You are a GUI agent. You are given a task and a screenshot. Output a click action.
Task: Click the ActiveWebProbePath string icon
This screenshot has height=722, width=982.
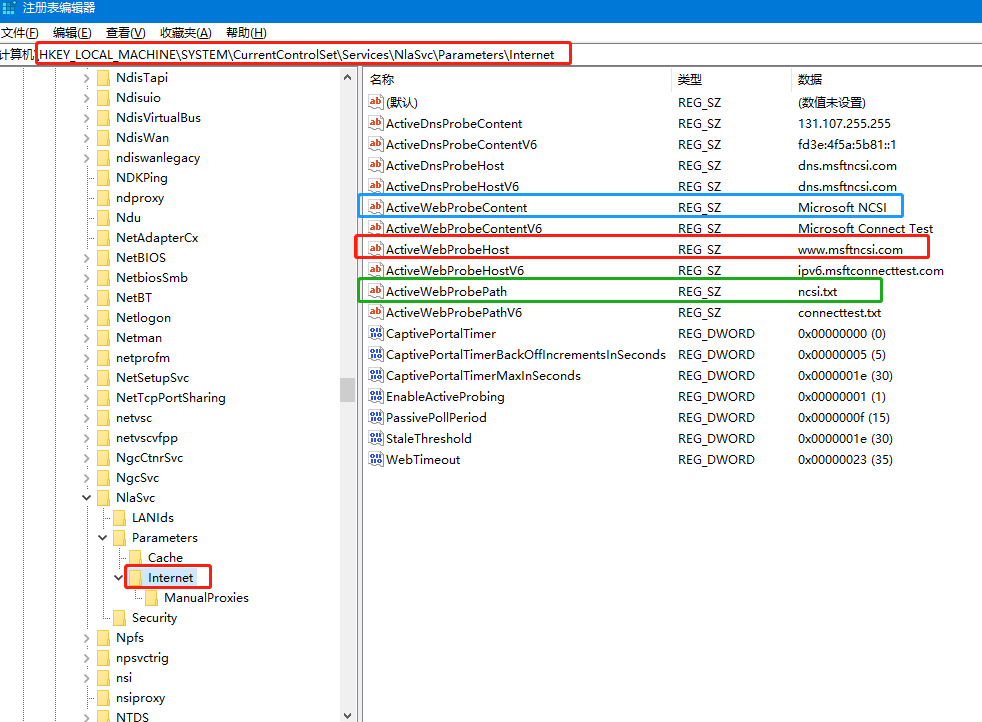[375, 291]
